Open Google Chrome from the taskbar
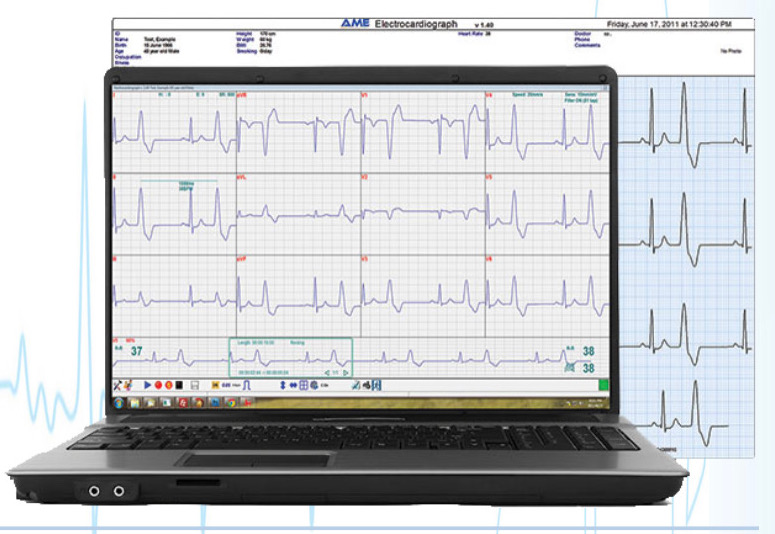The height and width of the screenshot is (534, 775). coord(231,402)
